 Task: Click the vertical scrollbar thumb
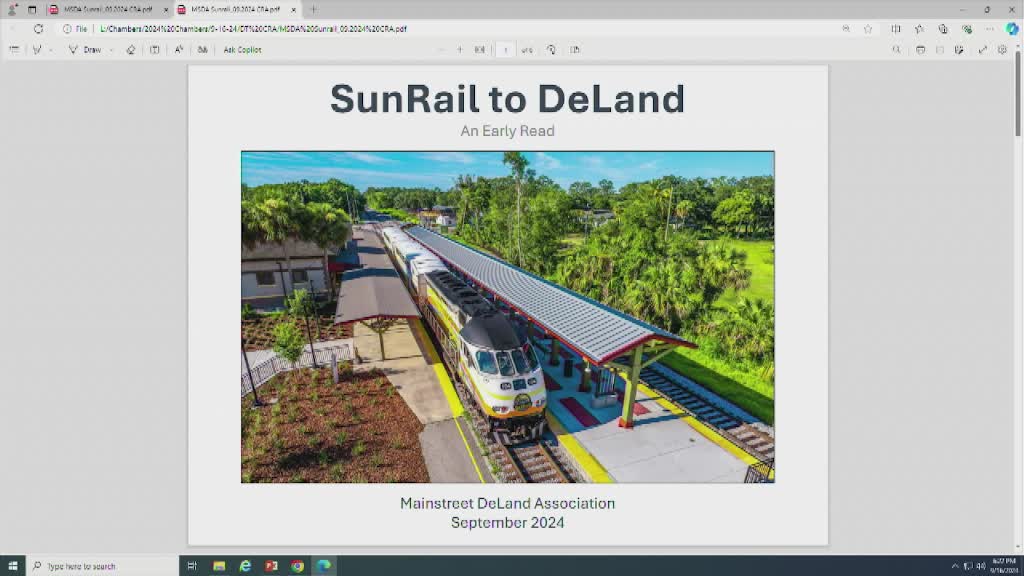coord(1017,94)
